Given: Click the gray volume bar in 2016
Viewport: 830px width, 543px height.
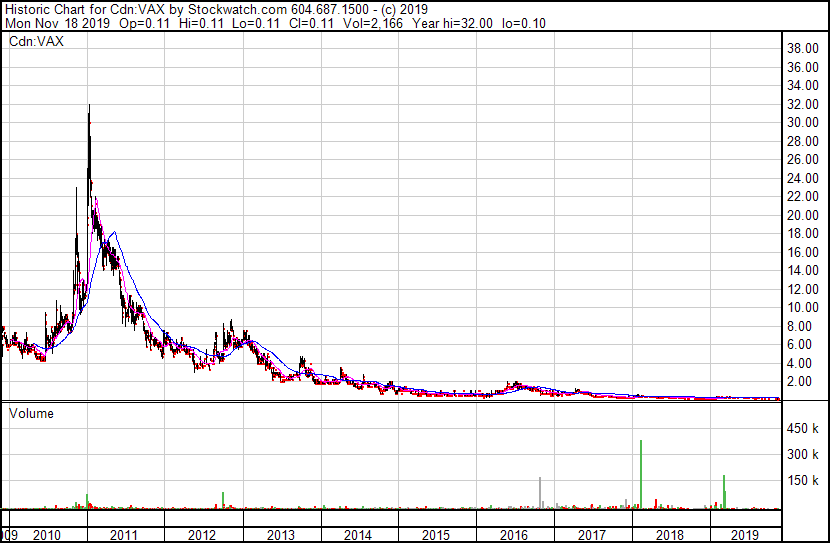Looking at the screenshot, I should pos(540,491).
